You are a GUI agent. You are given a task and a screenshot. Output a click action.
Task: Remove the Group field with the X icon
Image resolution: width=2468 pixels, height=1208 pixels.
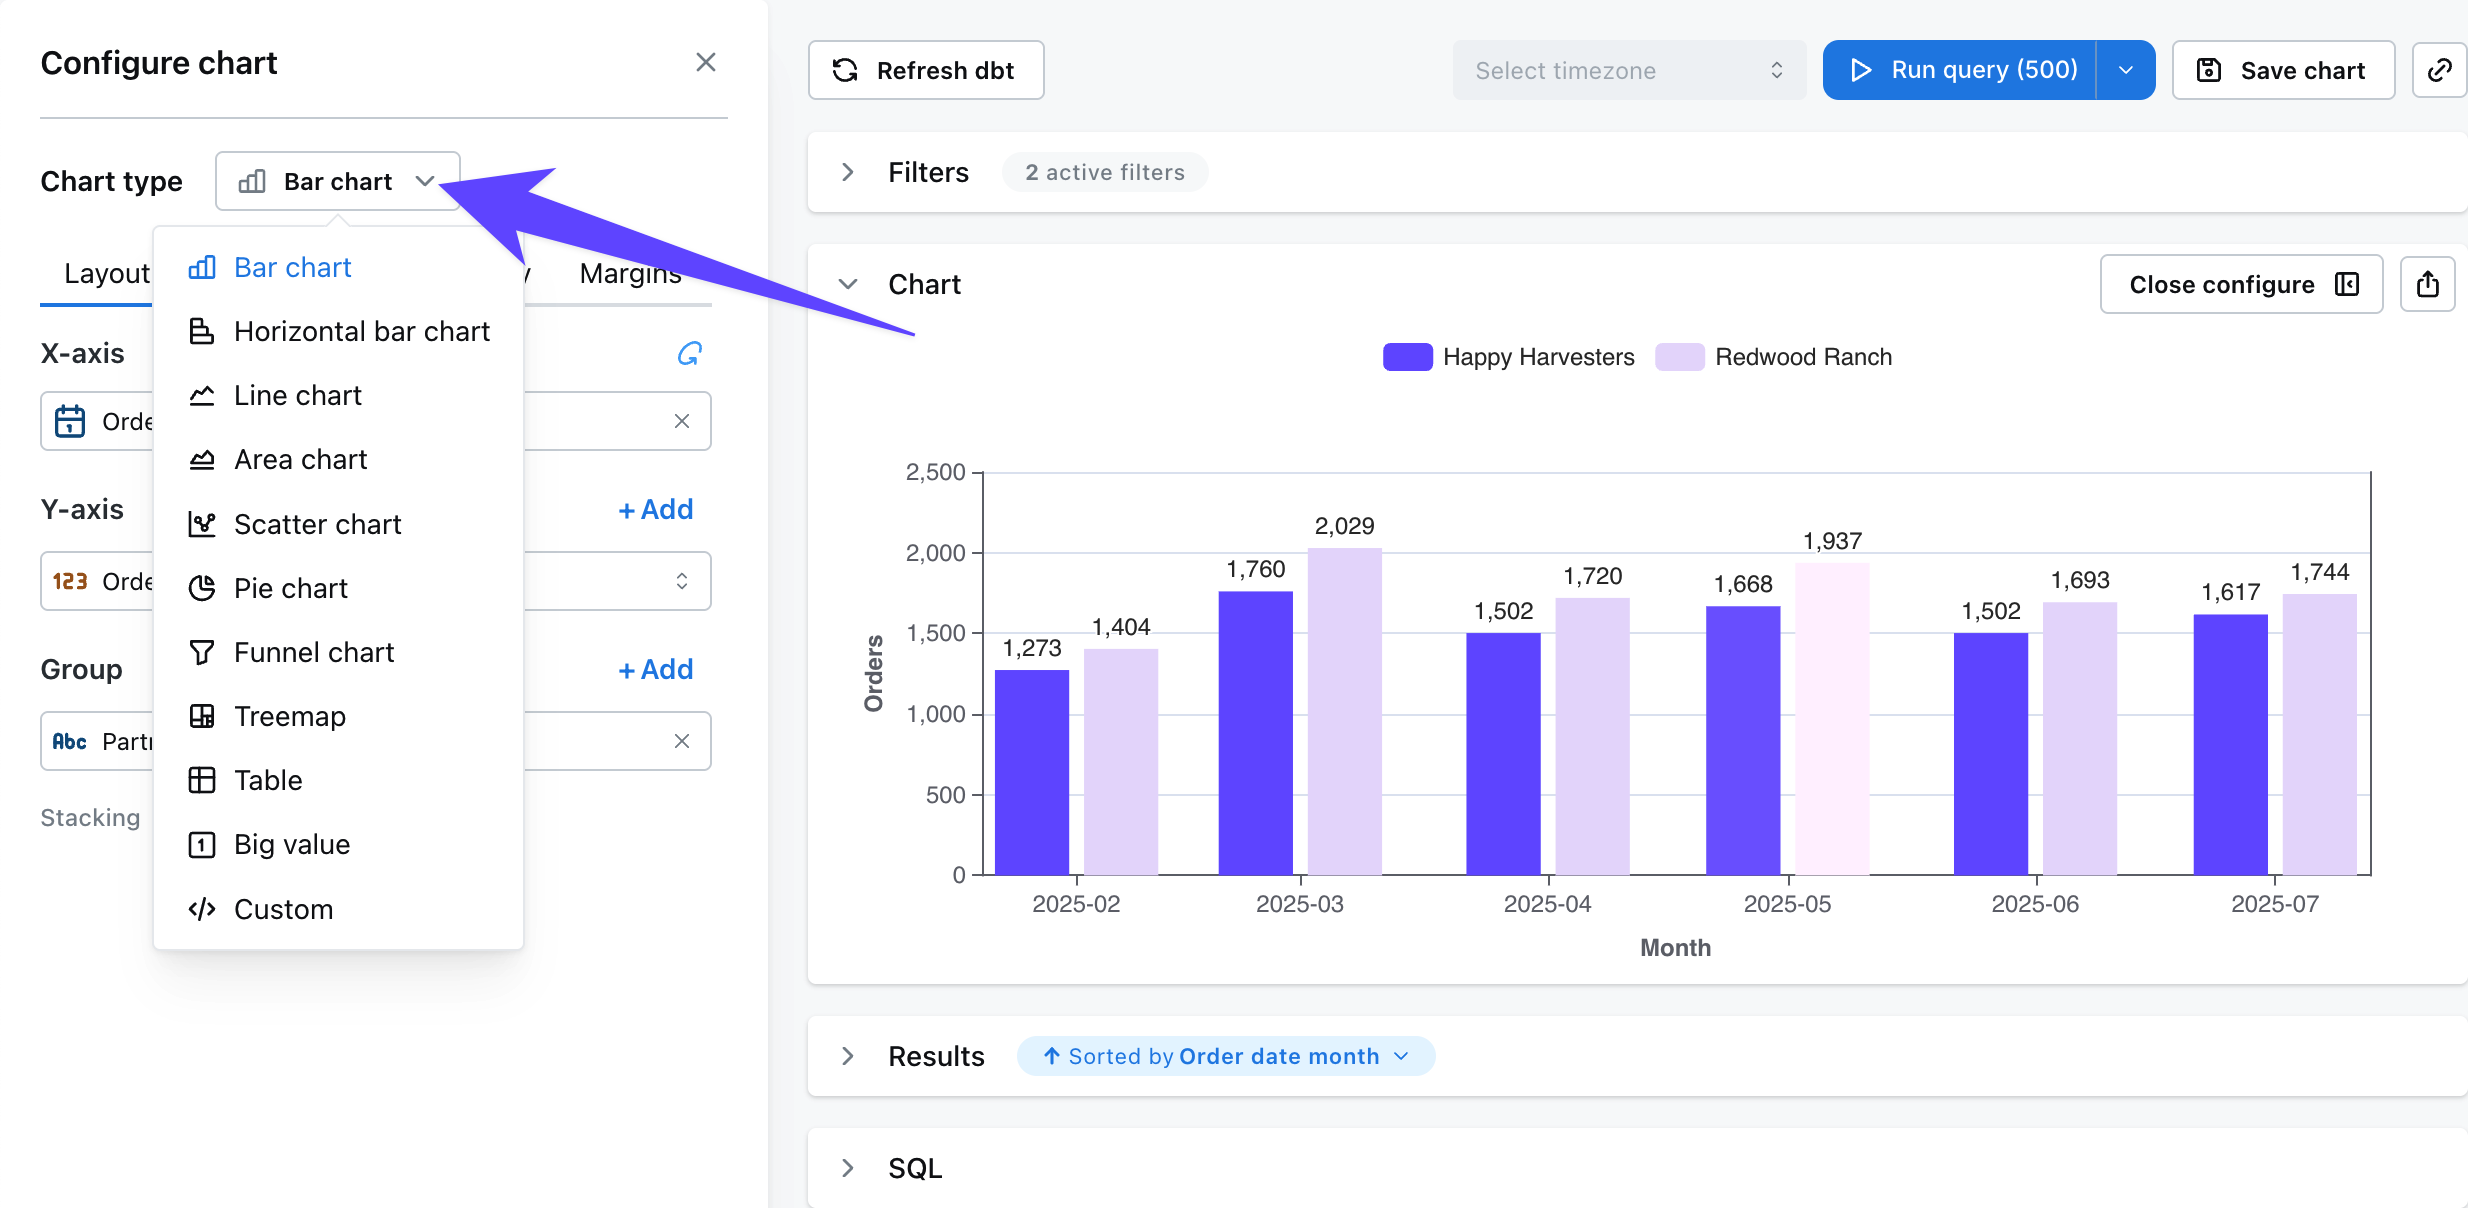pos(682,741)
